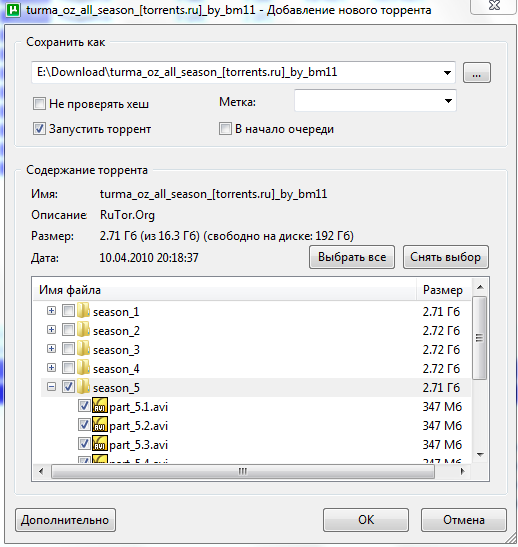518x547 pixels.
Task: Click the '347 Мб' size of part_5.1.avi
Action: (442, 406)
